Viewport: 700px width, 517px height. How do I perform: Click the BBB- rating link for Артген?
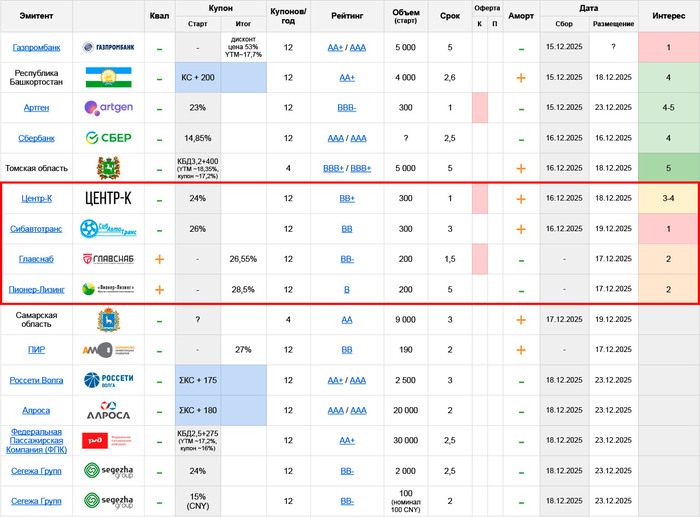[x=347, y=108]
